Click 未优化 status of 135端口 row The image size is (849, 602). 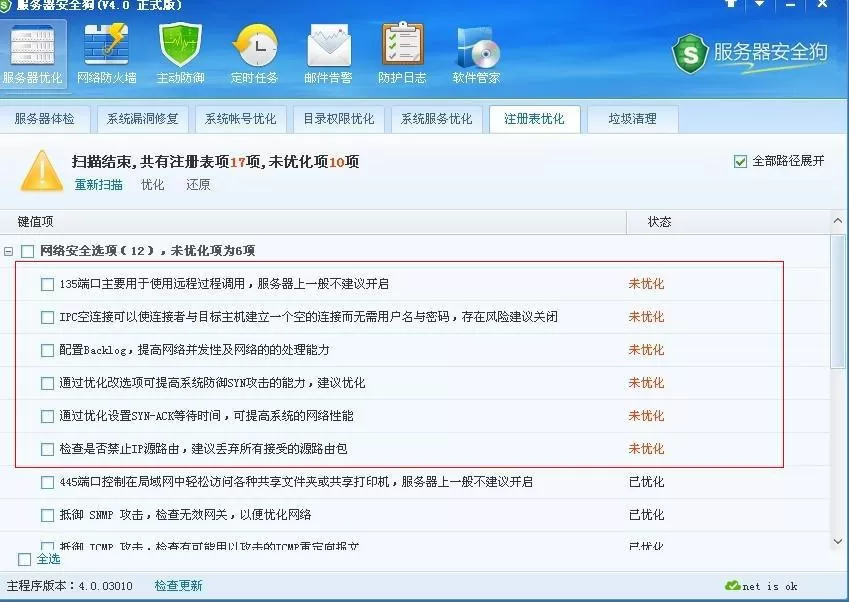646,284
